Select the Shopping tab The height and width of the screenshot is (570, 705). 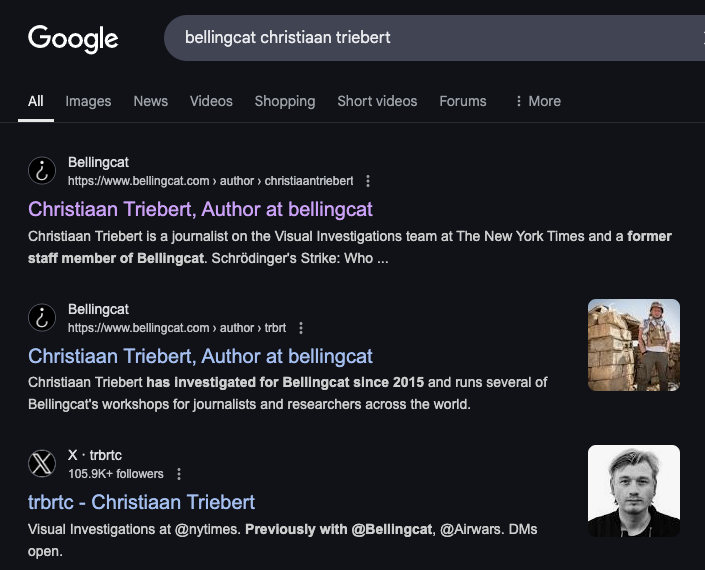(285, 101)
